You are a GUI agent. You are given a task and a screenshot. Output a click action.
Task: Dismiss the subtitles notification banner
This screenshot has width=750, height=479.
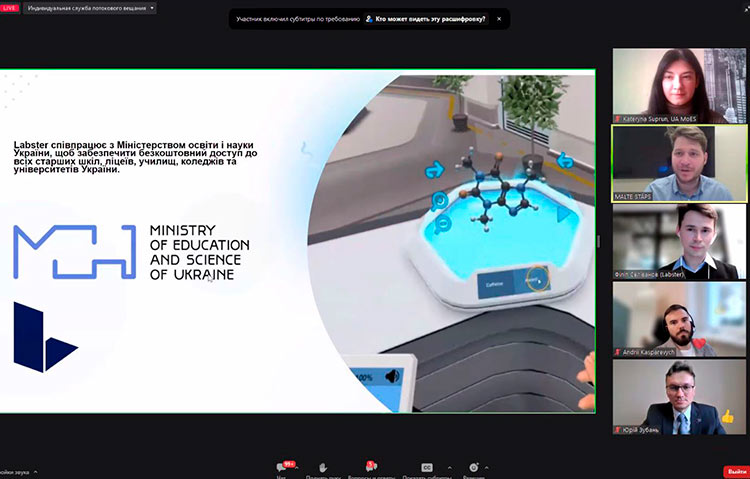click(500, 19)
